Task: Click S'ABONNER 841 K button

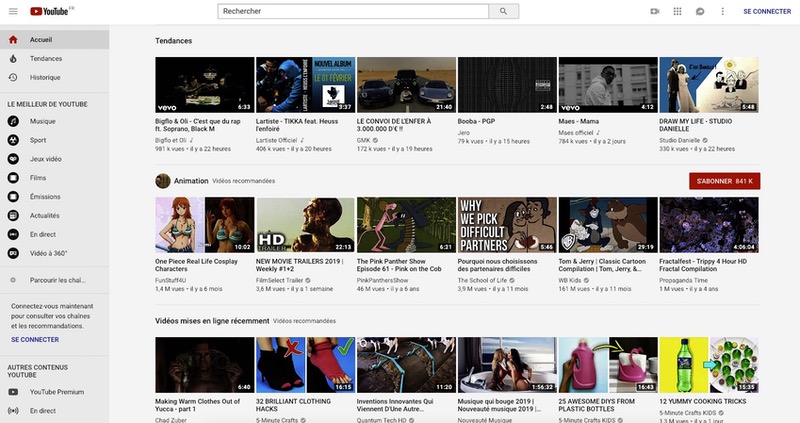Action: 724,181
